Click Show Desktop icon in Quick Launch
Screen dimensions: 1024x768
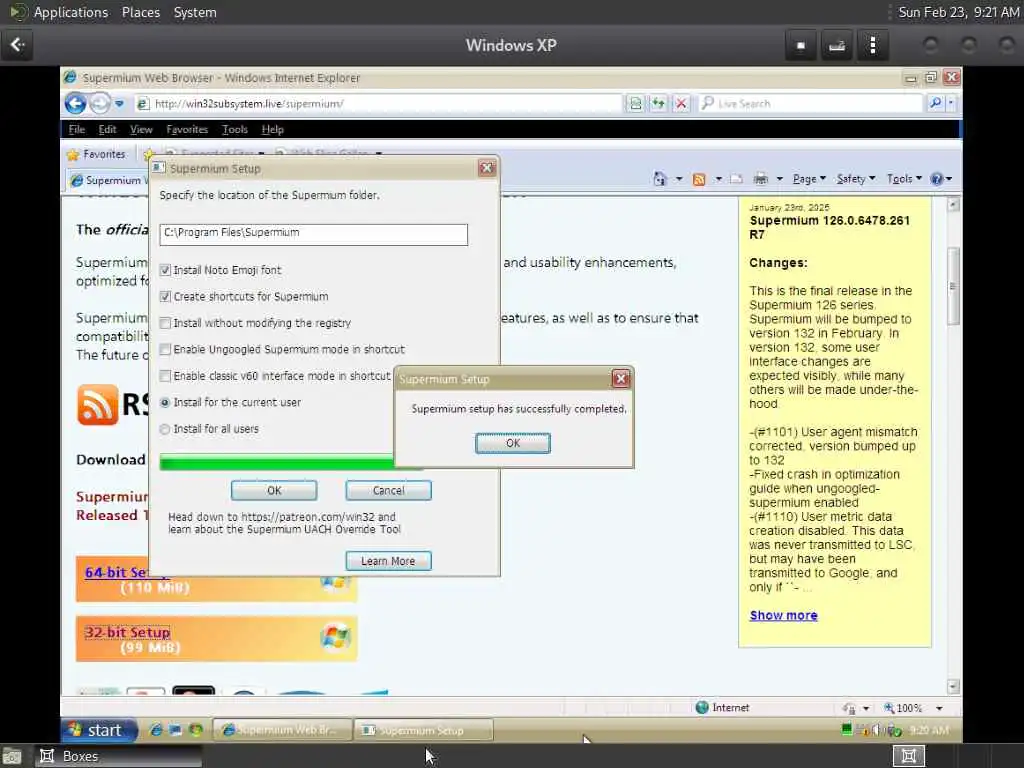click(x=176, y=730)
